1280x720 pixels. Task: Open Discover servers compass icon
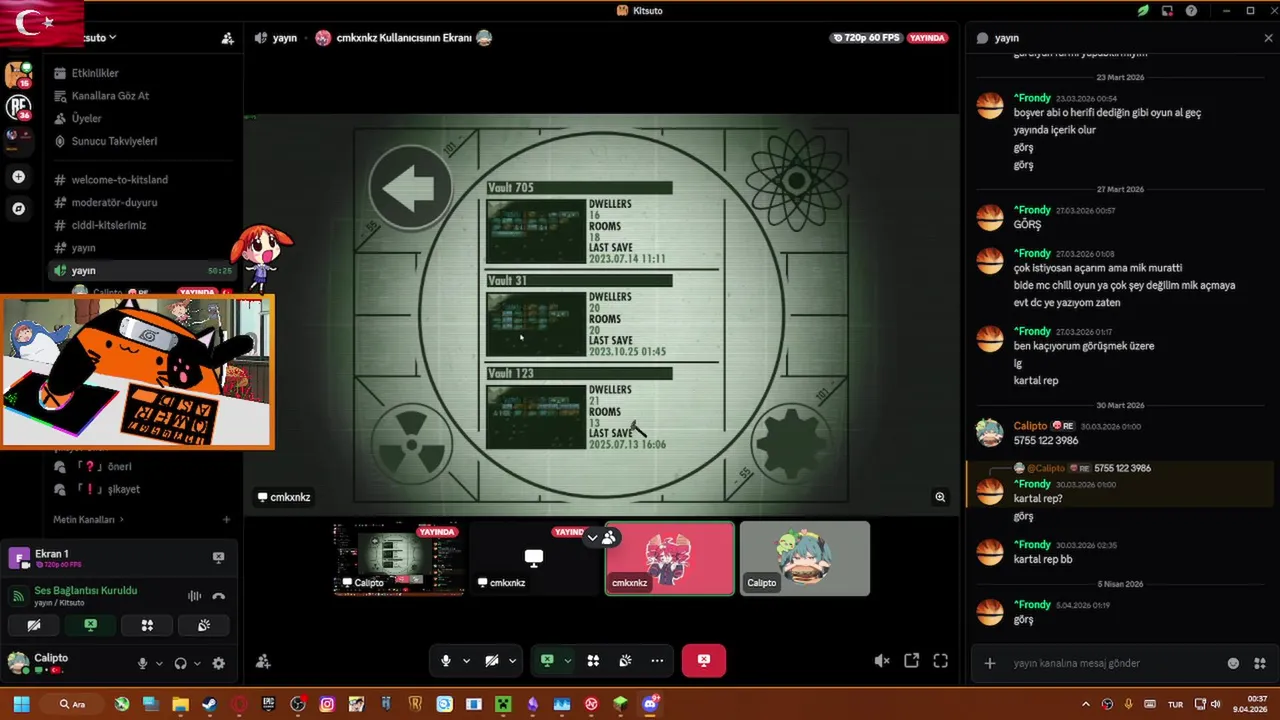(x=18, y=209)
